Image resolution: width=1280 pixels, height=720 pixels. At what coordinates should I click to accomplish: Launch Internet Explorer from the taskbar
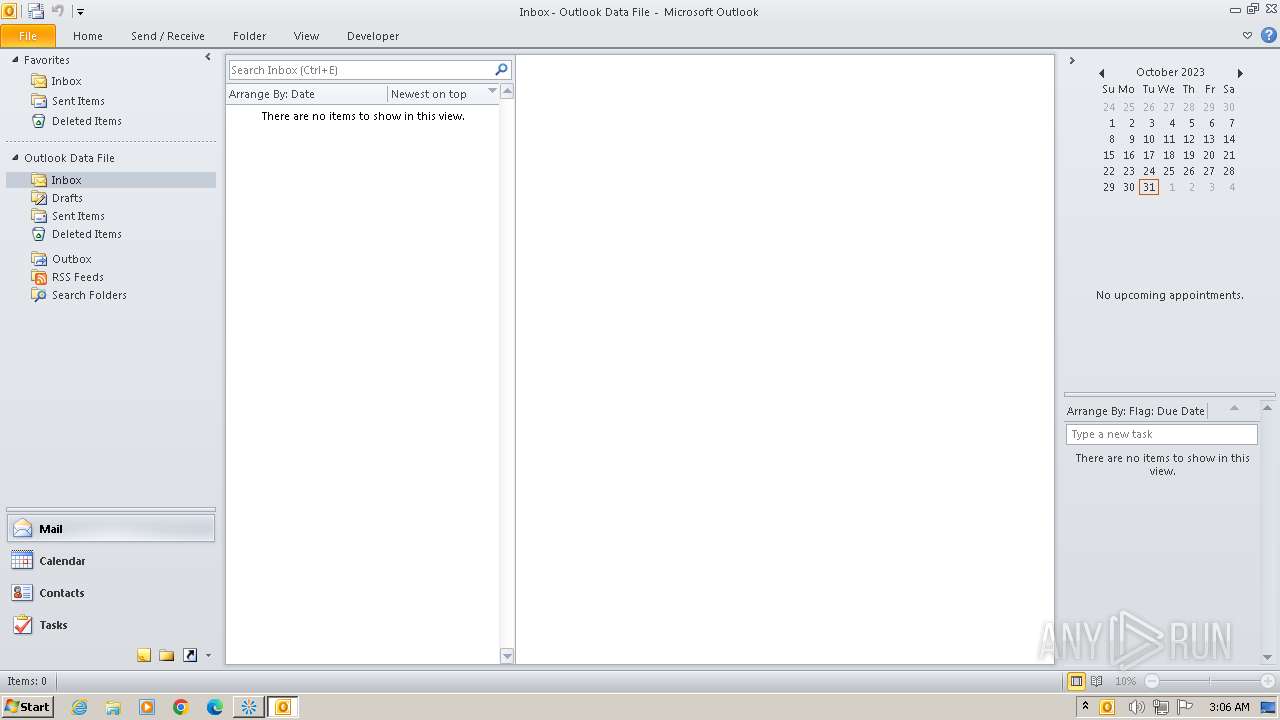80,707
